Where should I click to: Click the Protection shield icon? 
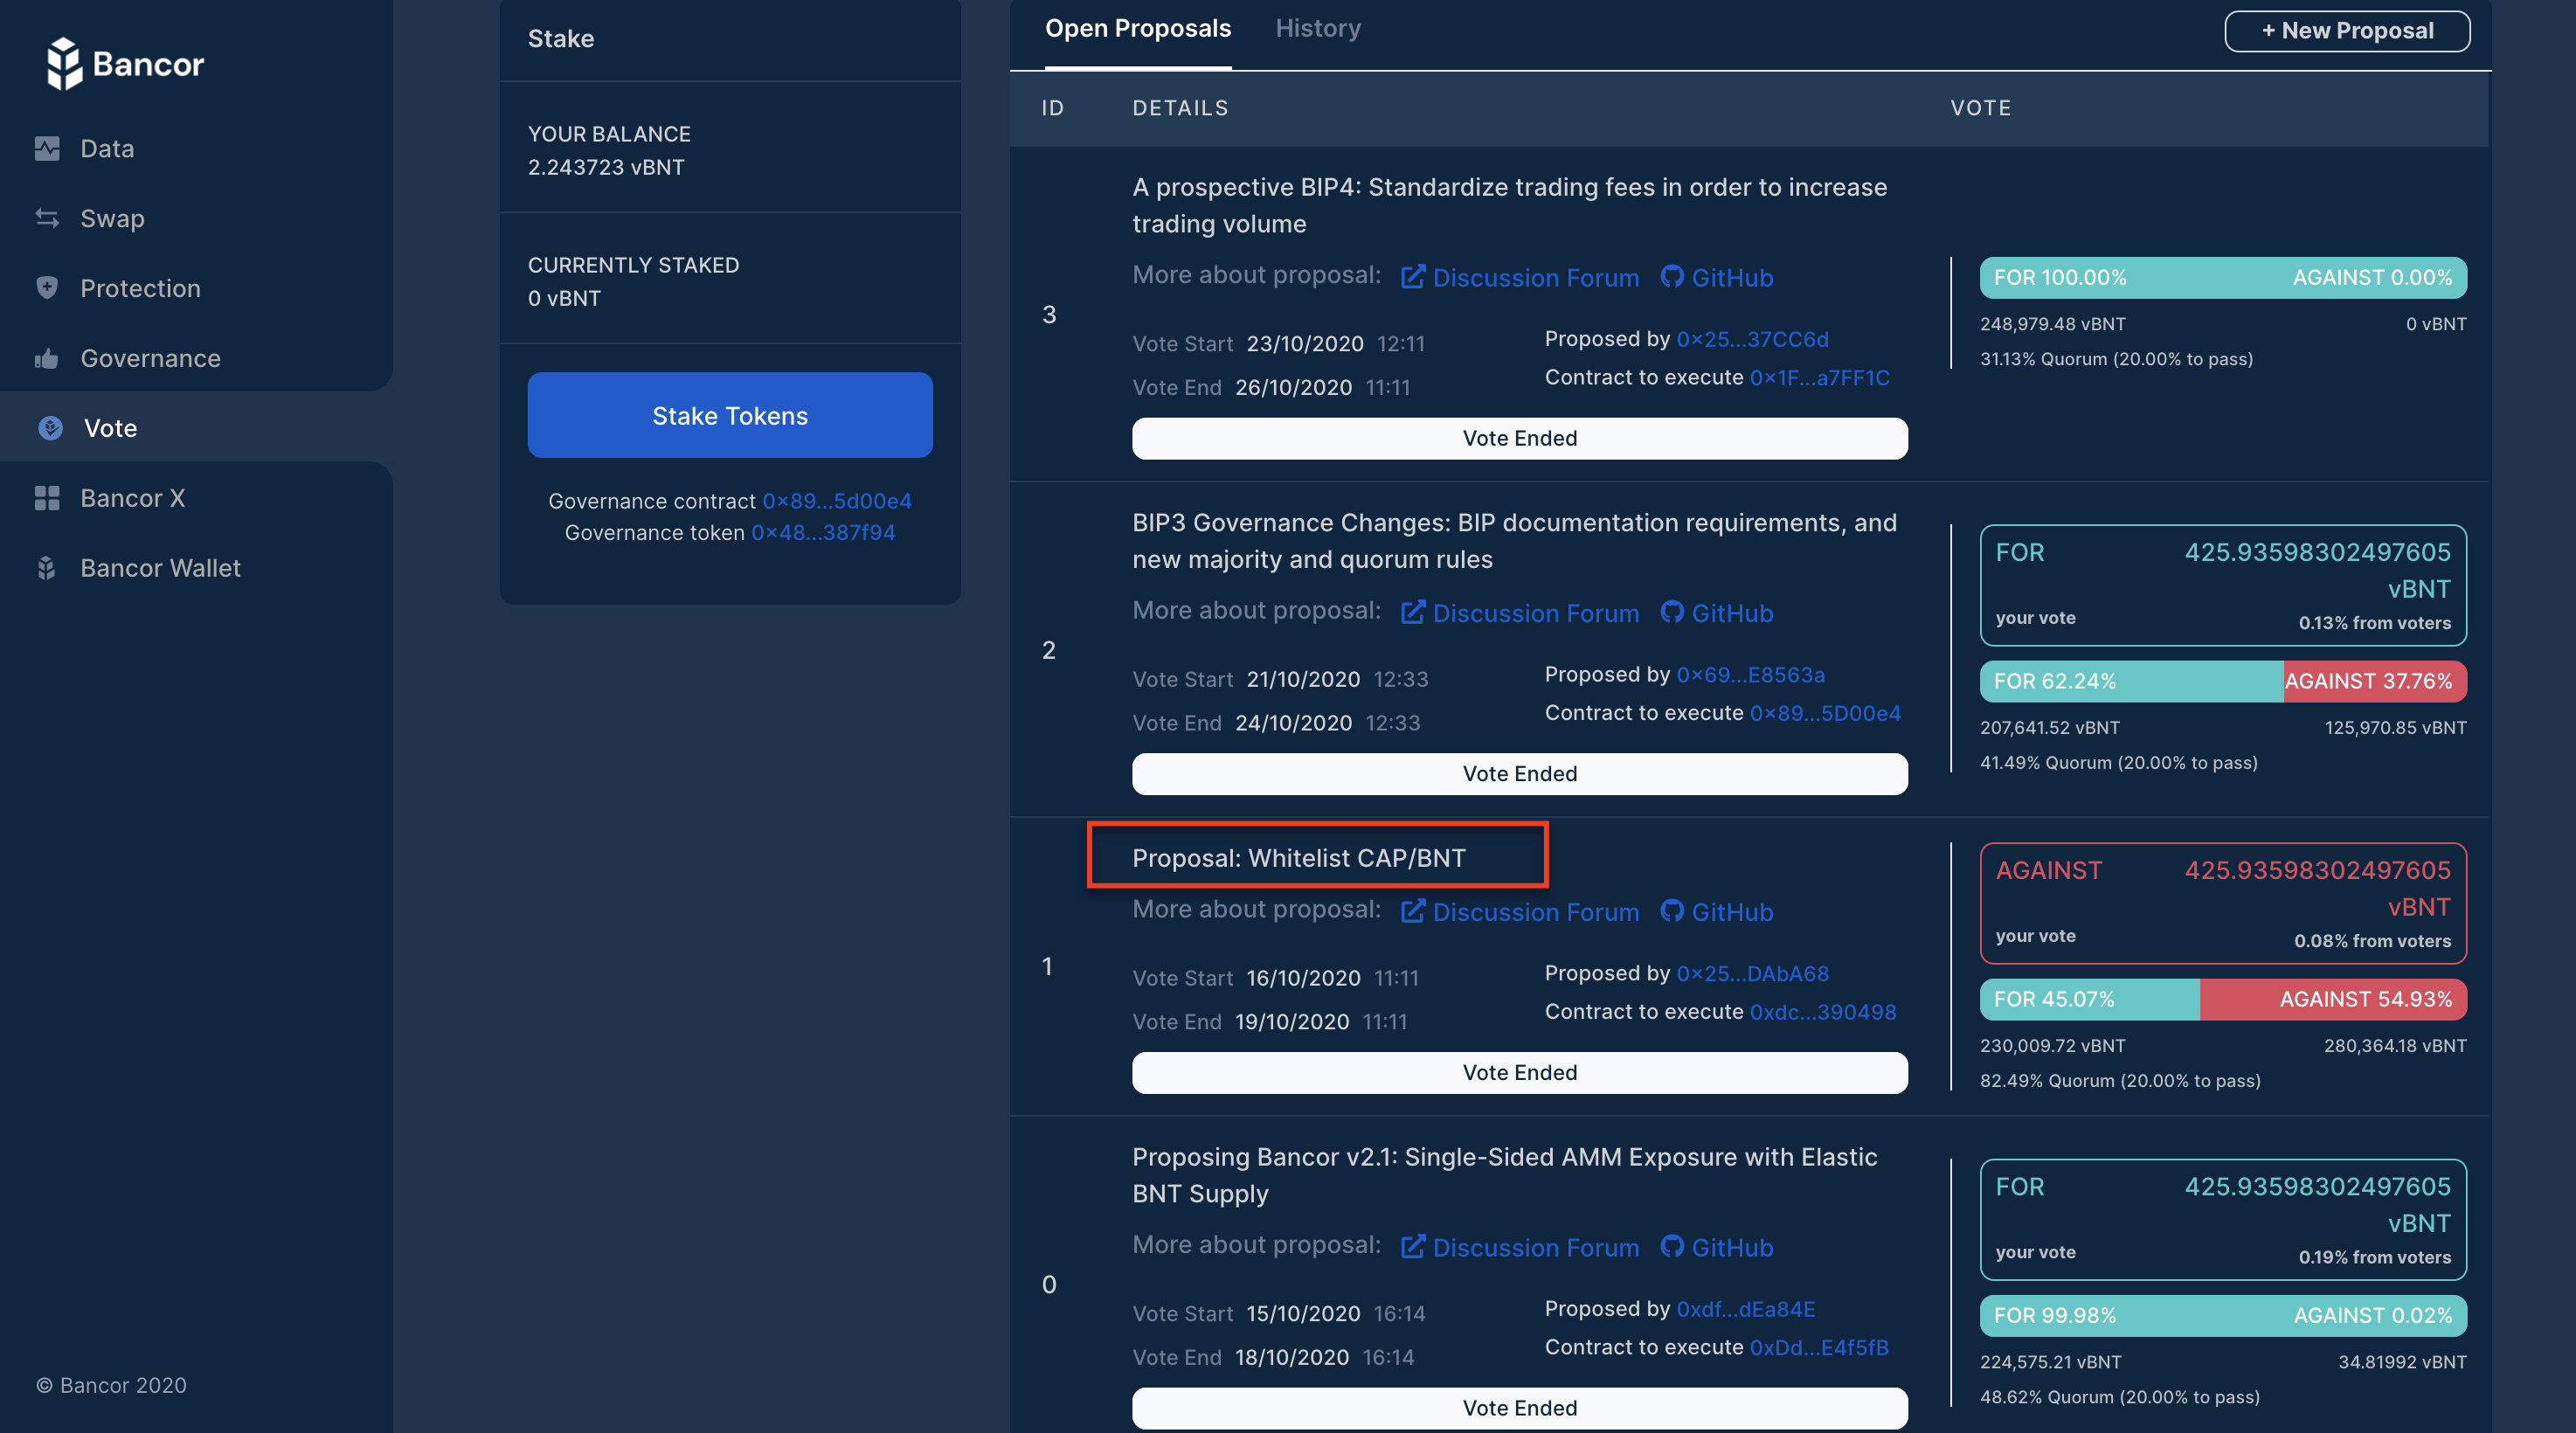pos(47,288)
